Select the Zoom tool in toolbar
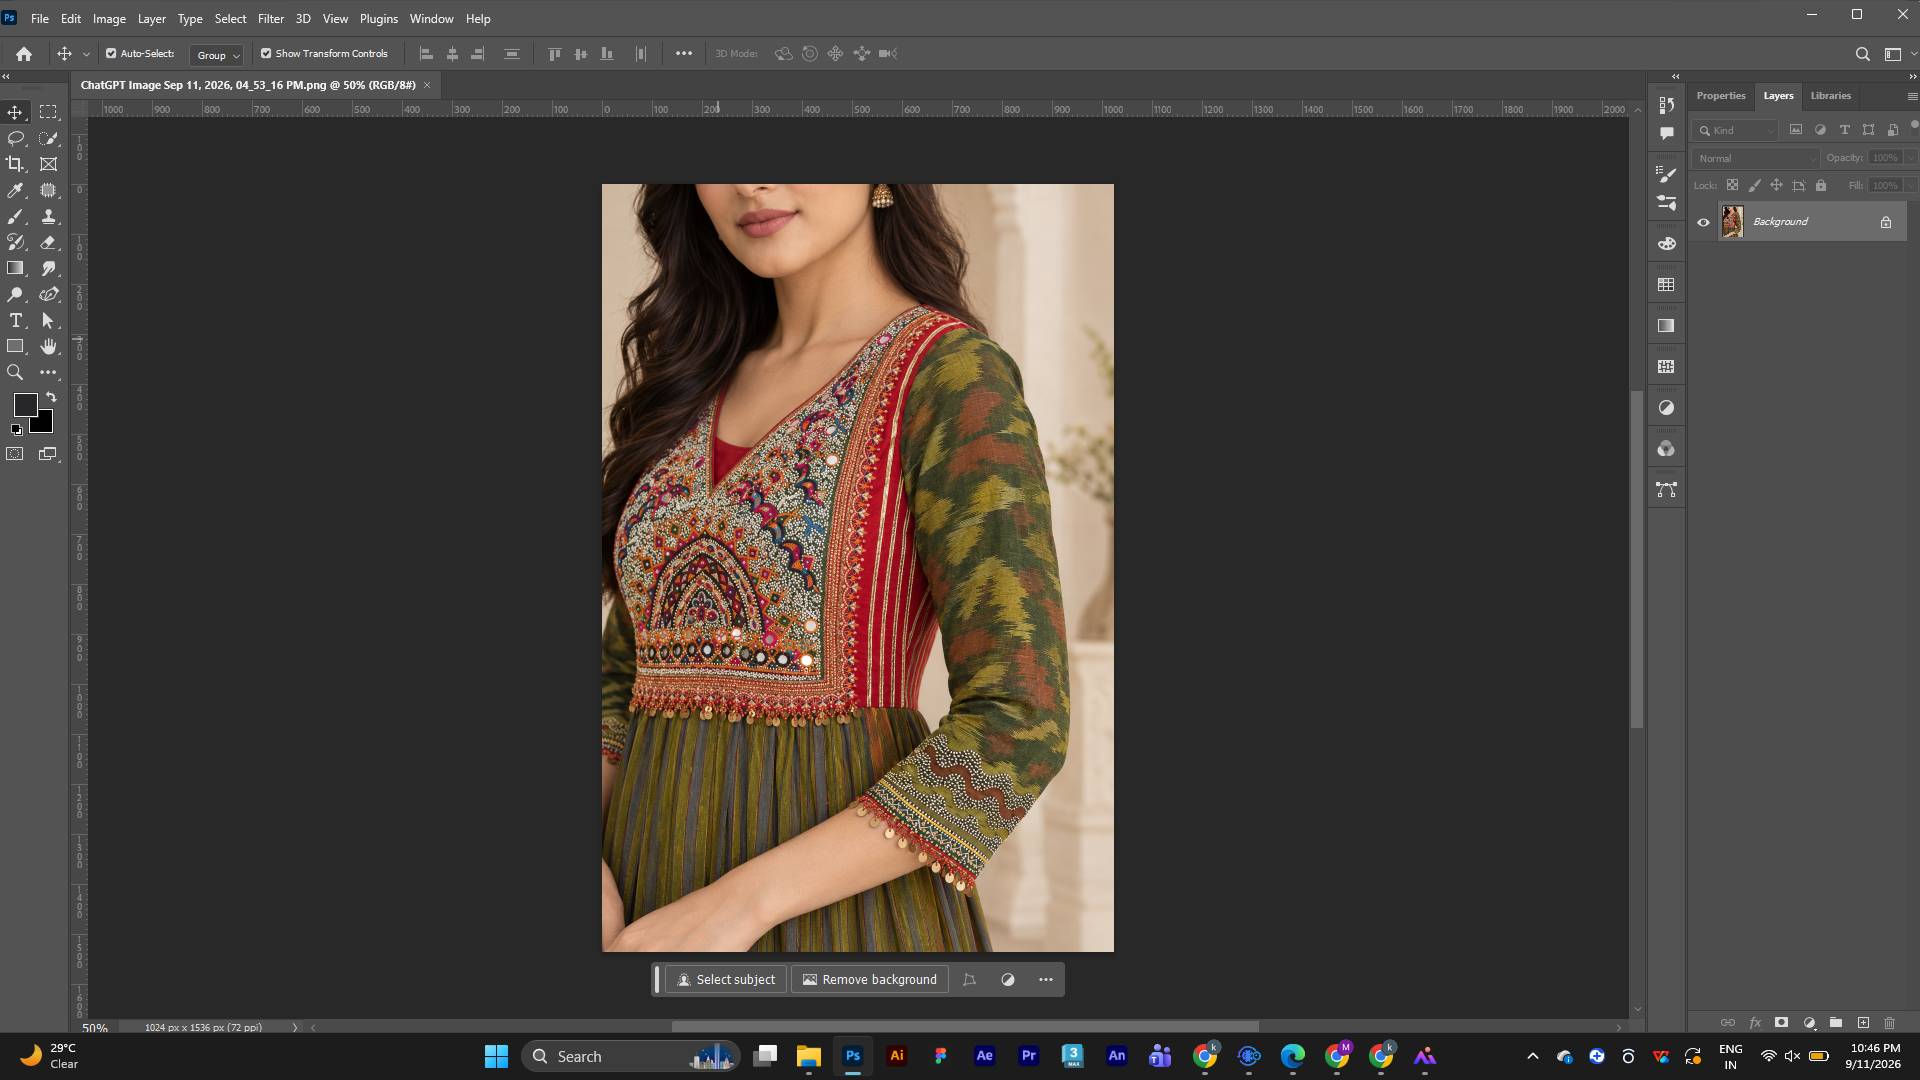Screen dimensions: 1920x1080 (15, 372)
